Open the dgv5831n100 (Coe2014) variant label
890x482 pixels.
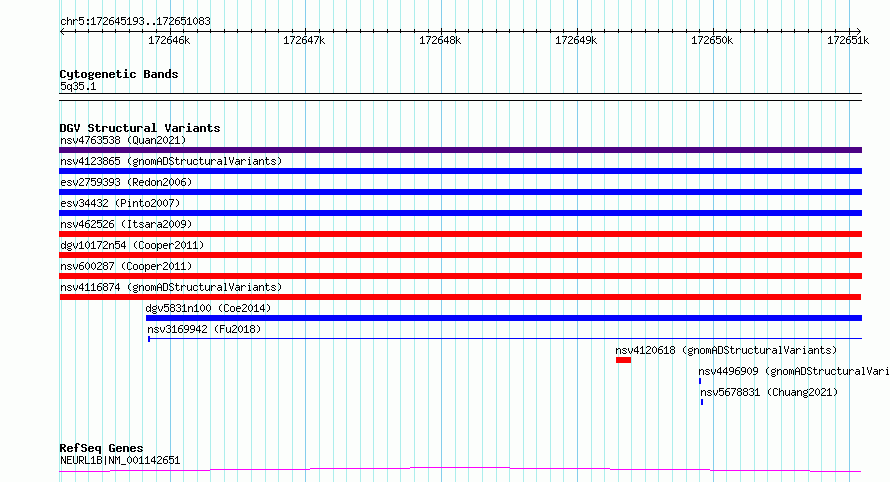coord(208,308)
